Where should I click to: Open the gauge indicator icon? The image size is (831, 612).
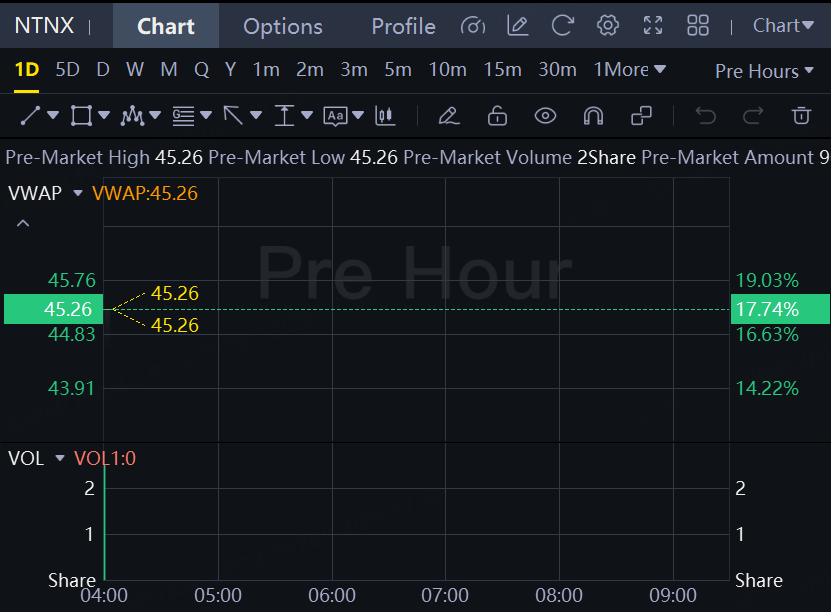tap(474, 26)
